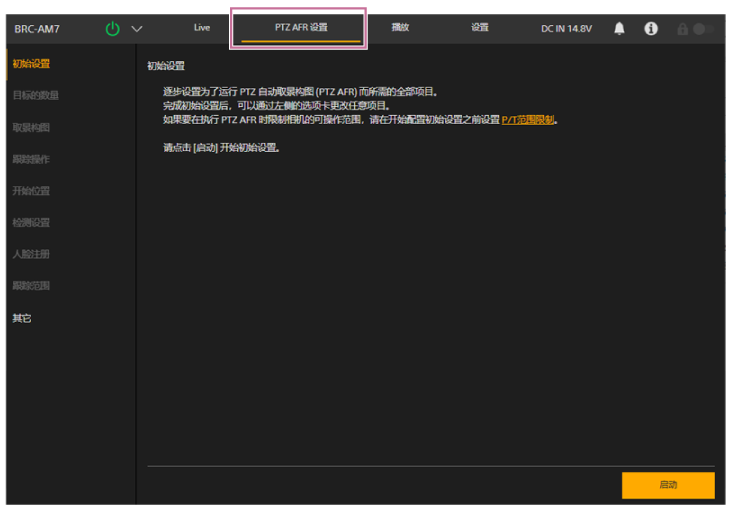Open the notification bell
Image resolution: width=730 pixels, height=510 pixels.
pyautogui.click(x=619, y=29)
